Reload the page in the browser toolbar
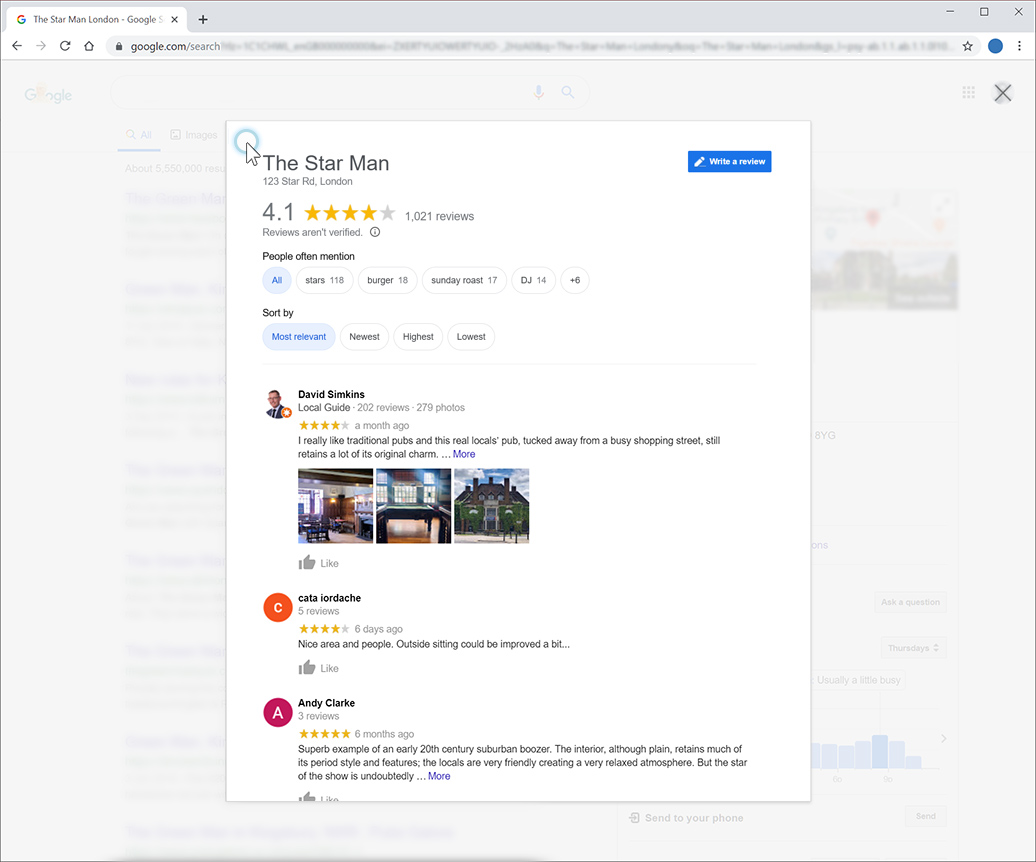The height and width of the screenshot is (862, 1036). tap(65, 46)
